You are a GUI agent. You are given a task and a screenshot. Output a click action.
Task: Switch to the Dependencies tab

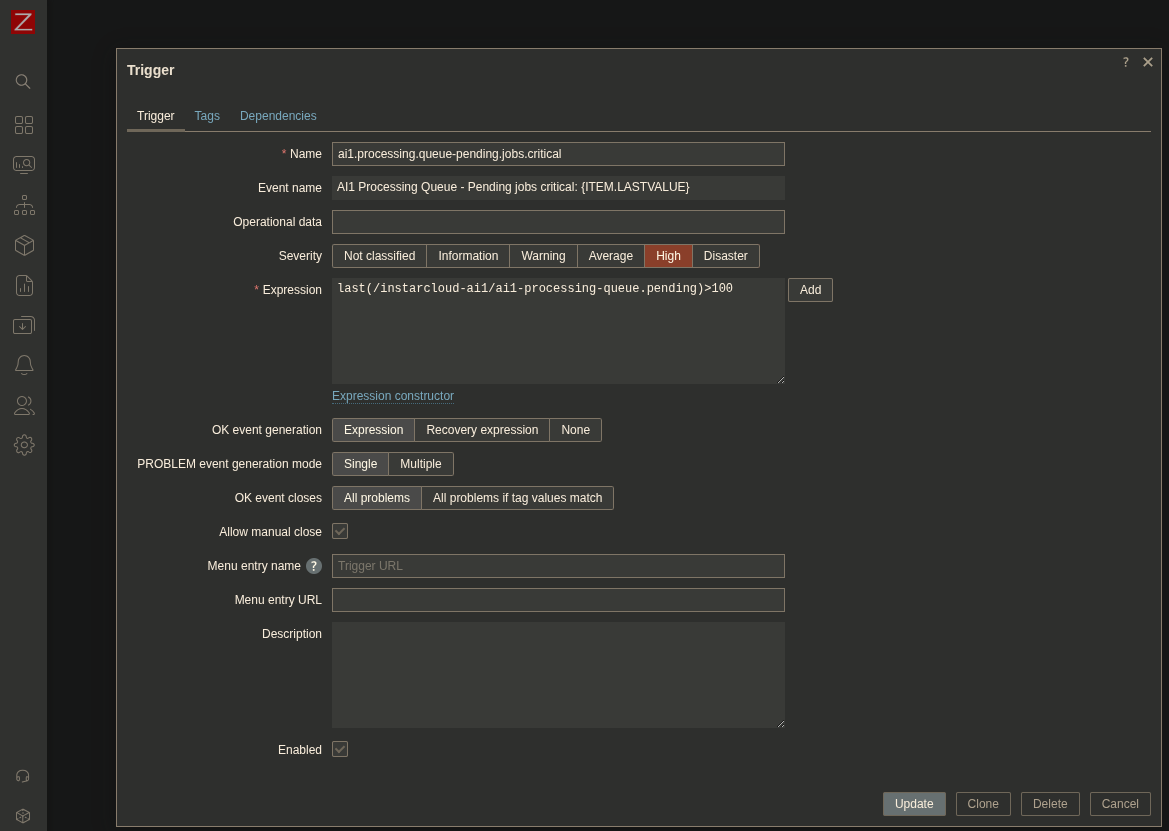pyautogui.click(x=278, y=116)
